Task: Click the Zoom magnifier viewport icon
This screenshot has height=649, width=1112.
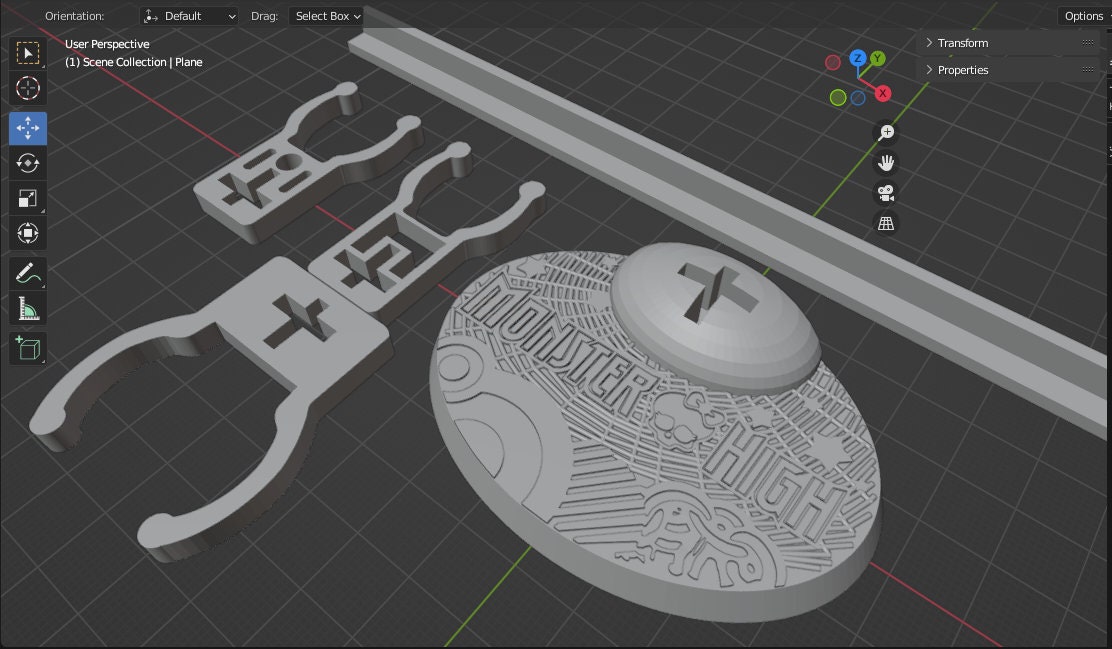Action: (886, 133)
